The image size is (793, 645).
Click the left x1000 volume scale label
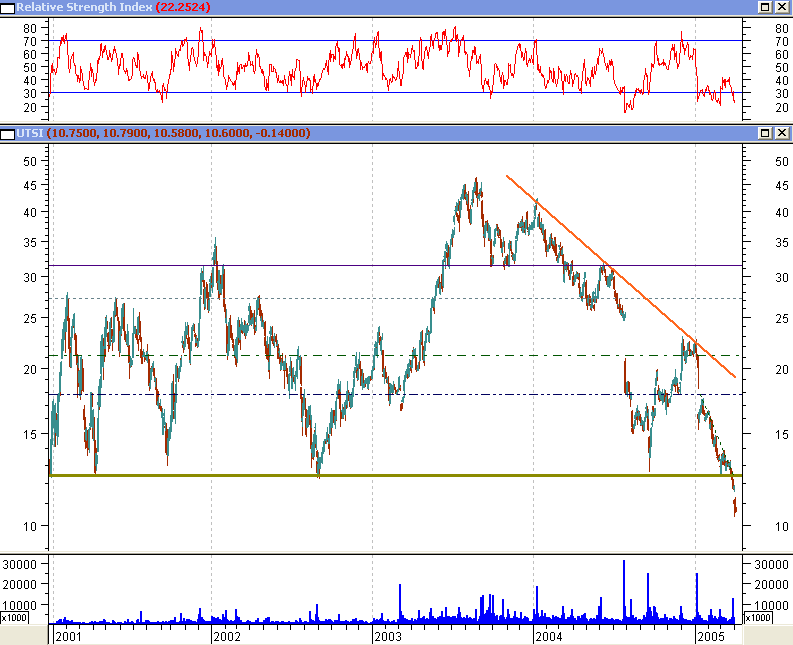(14, 618)
